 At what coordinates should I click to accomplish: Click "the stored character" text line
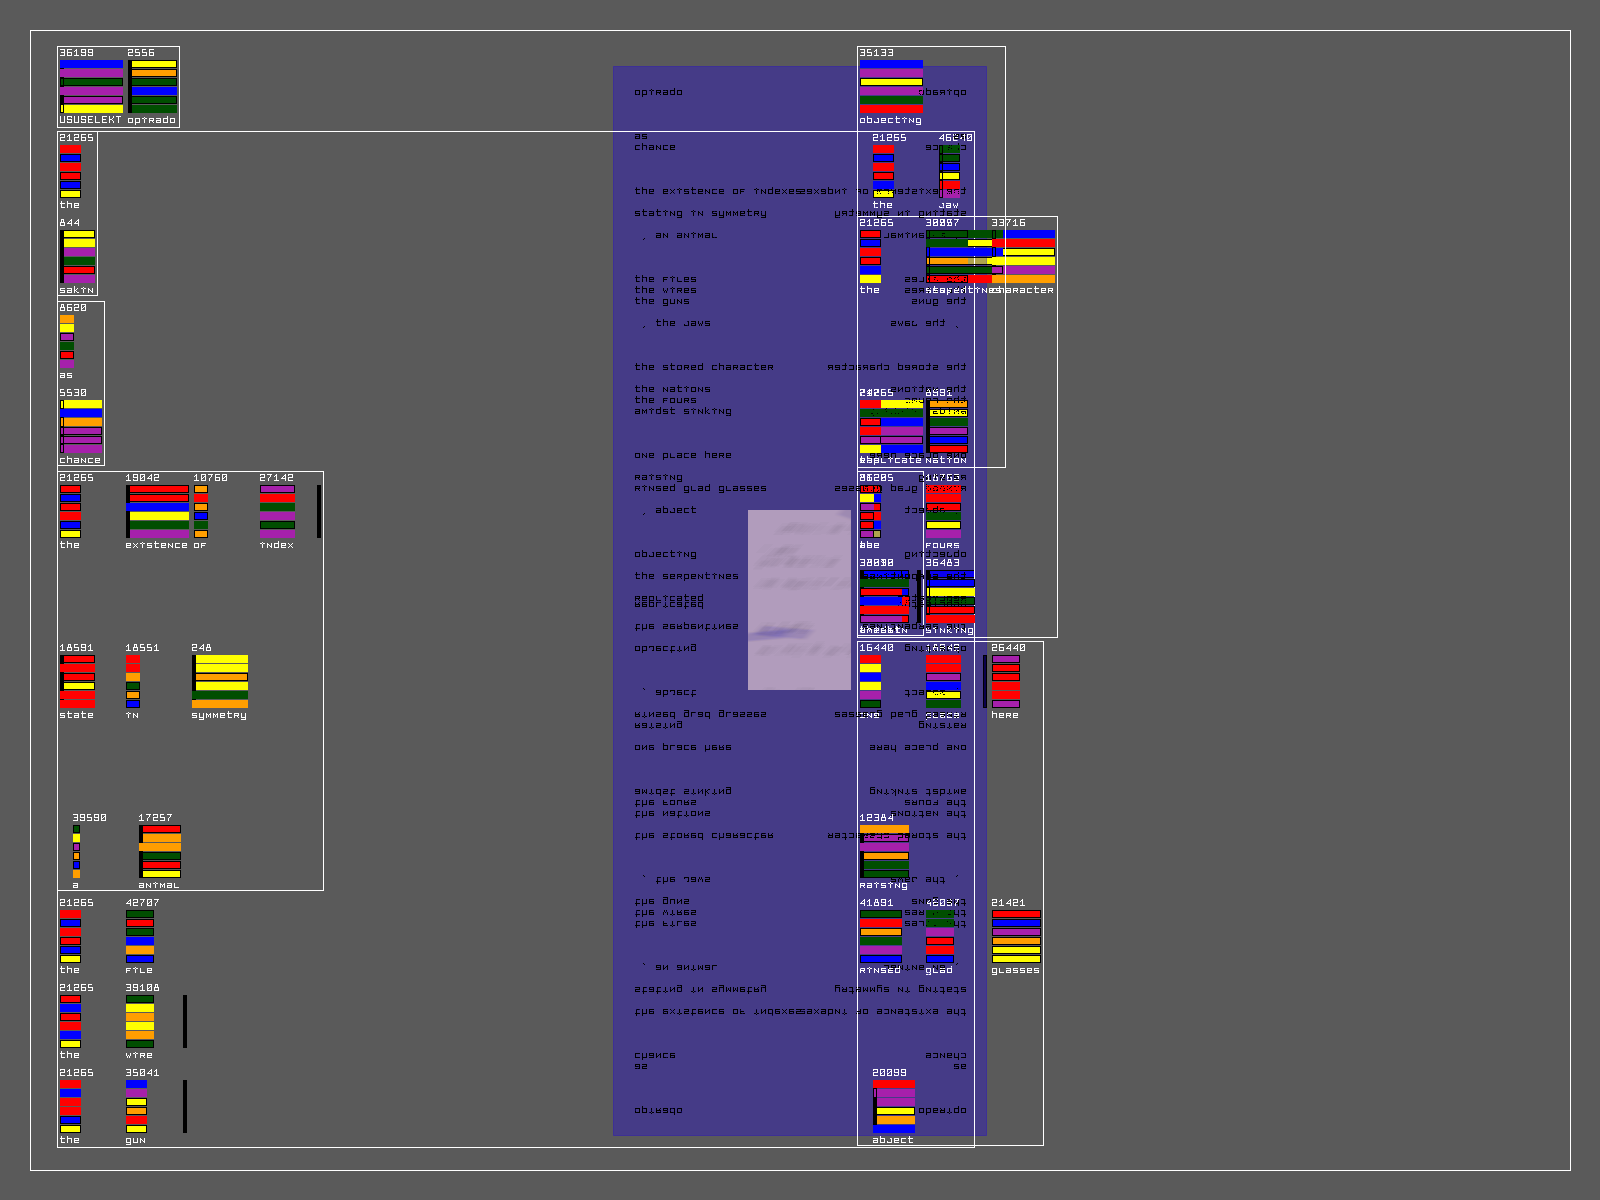coord(704,367)
